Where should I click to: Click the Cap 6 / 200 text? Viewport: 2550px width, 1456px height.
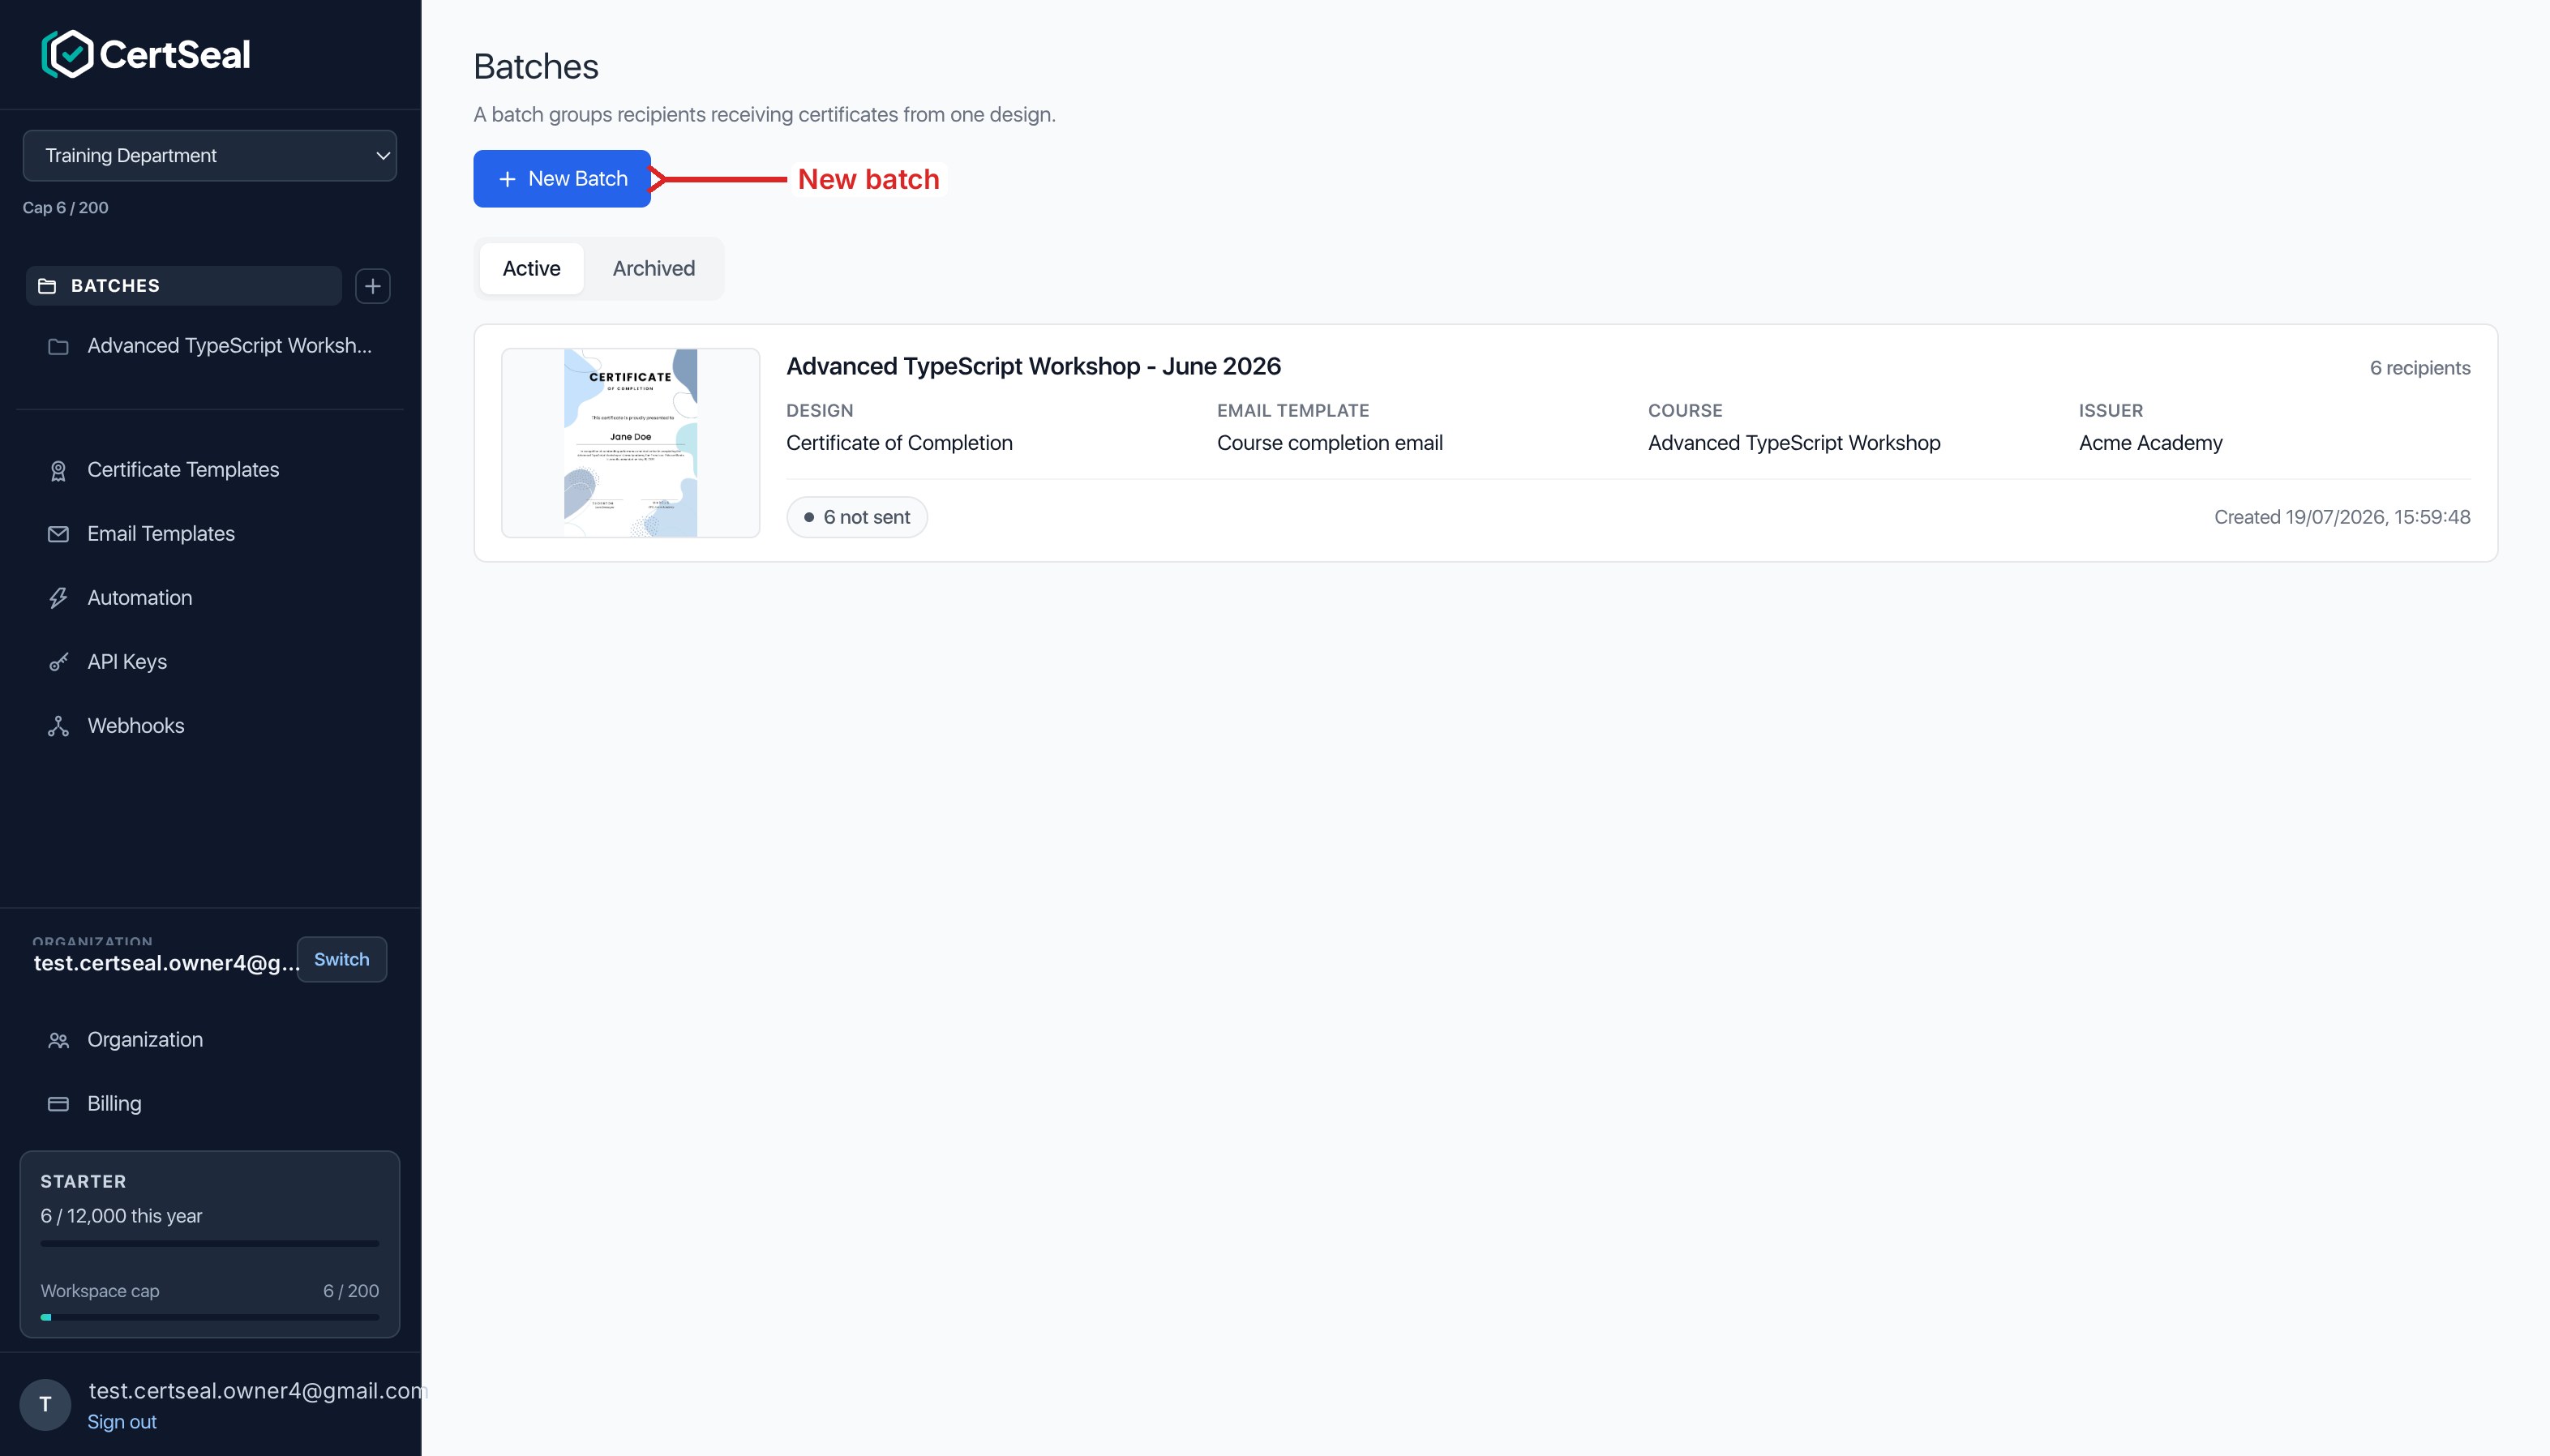(66, 208)
